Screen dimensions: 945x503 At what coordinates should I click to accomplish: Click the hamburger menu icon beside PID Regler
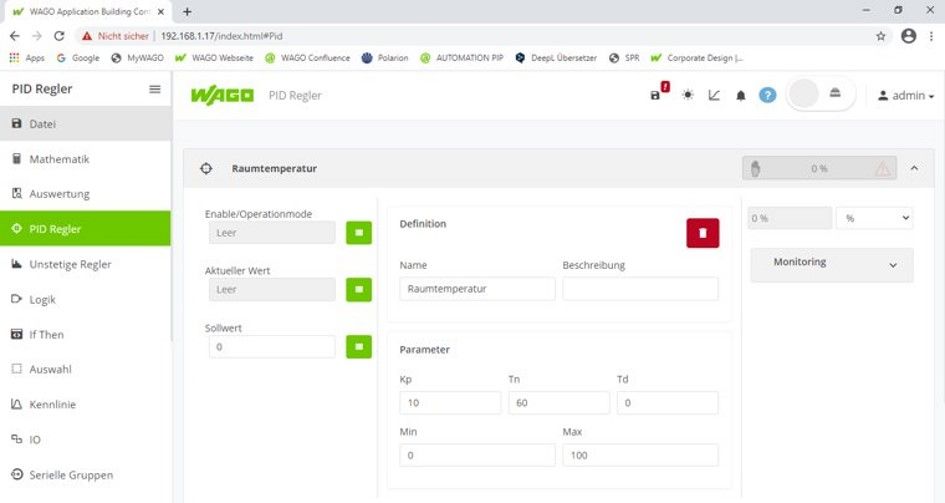pos(155,89)
